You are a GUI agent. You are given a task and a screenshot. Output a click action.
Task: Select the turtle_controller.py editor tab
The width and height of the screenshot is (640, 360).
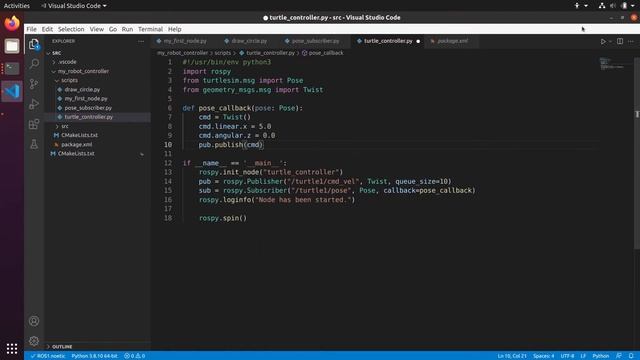pos(388,41)
